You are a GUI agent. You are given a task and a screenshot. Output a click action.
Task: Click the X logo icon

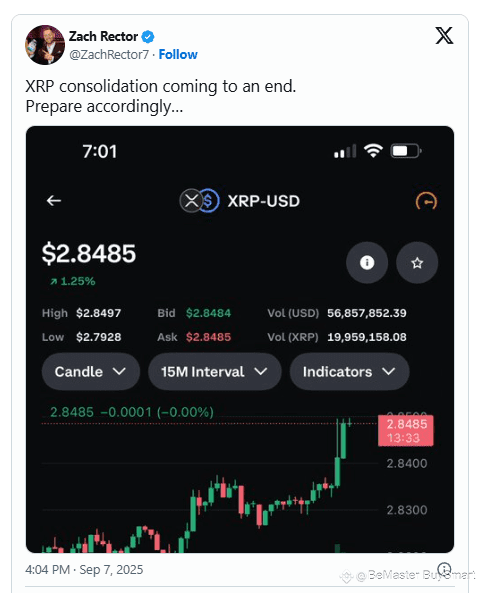pos(444,36)
